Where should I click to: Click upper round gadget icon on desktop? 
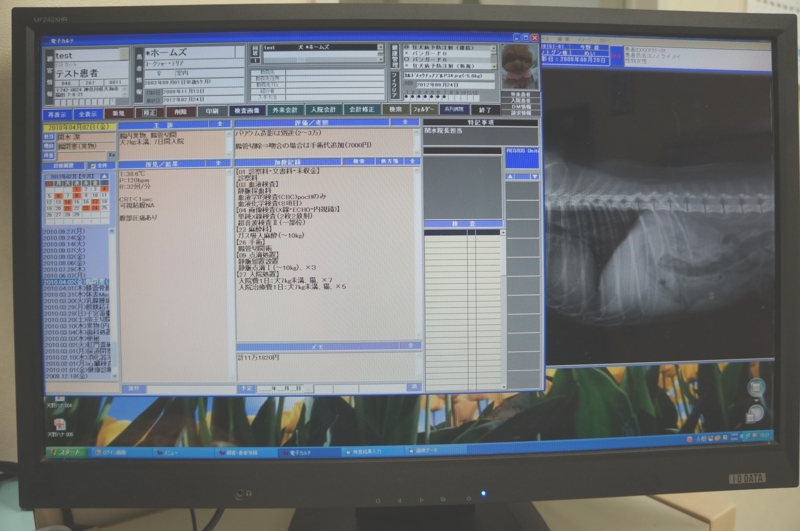(756, 388)
